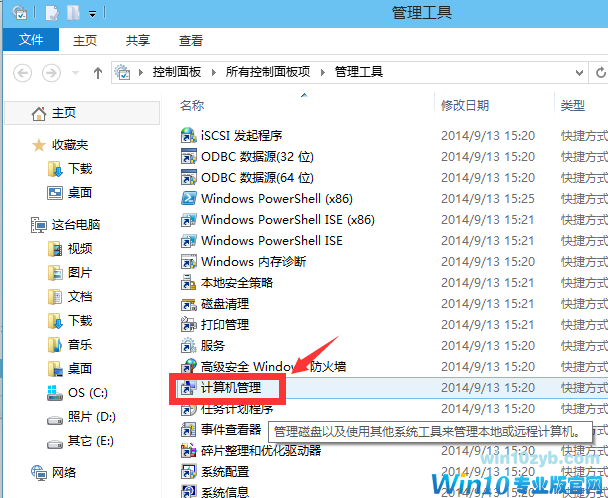Click the 磁盘清理 icon
Image resolution: width=608 pixels, height=498 pixels.
coord(188,303)
